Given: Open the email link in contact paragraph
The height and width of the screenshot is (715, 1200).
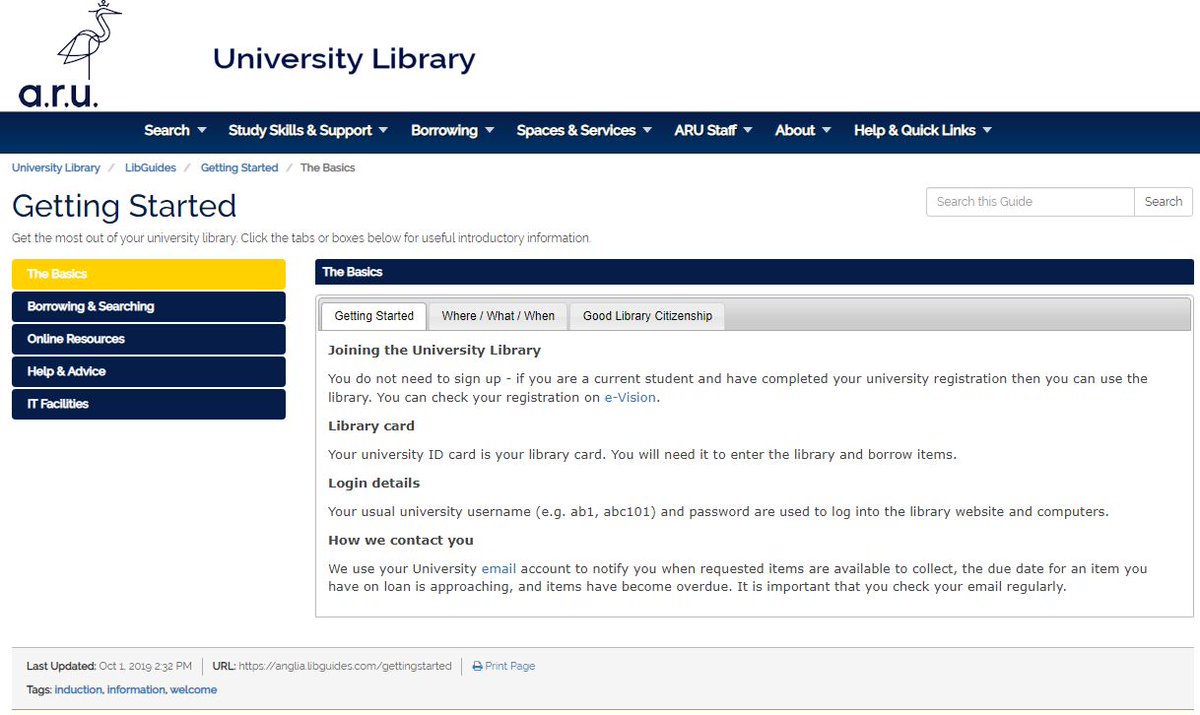Looking at the screenshot, I should tap(499, 568).
